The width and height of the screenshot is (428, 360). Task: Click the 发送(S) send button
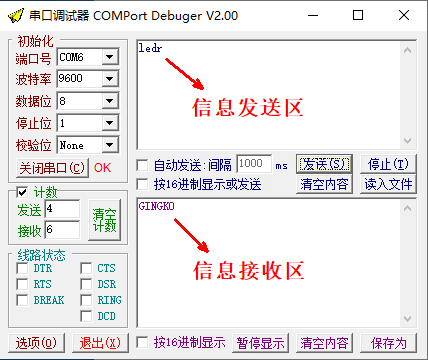(324, 164)
